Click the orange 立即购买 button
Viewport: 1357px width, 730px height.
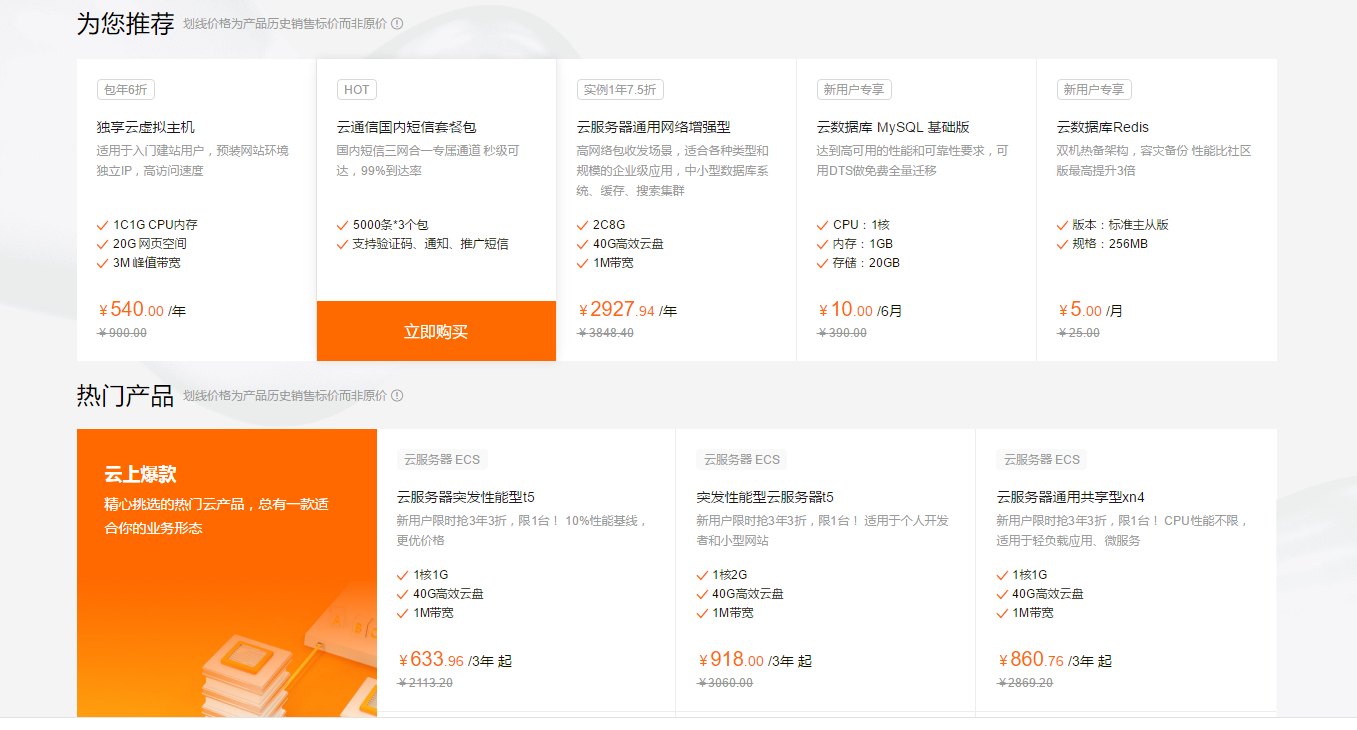(x=436, y=331)
